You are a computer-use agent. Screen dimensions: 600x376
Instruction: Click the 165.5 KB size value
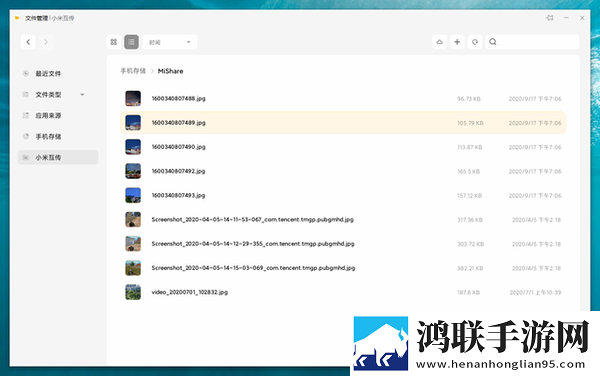[x=468, y=171]
